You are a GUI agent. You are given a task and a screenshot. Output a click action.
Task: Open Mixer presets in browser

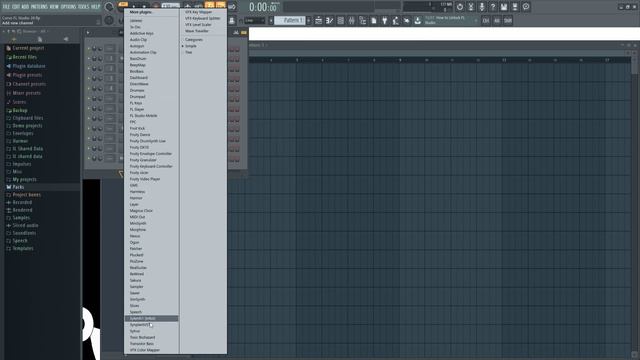(27, 93)
